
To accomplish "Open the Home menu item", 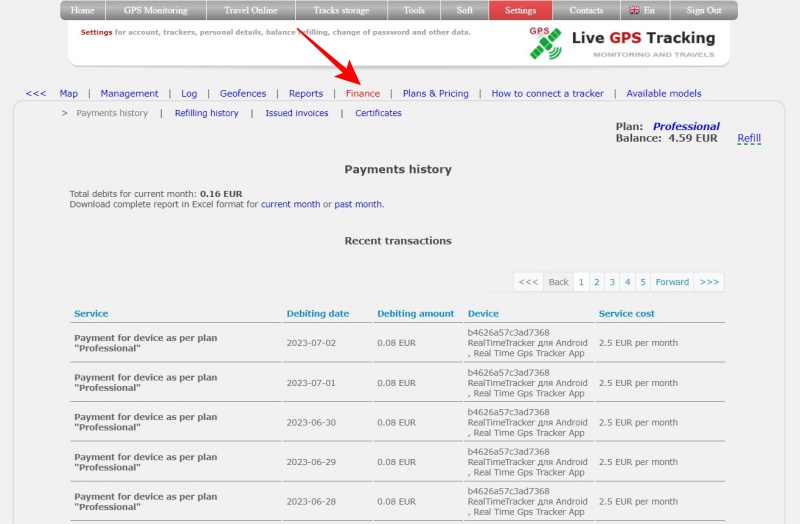I will point(83,11).
